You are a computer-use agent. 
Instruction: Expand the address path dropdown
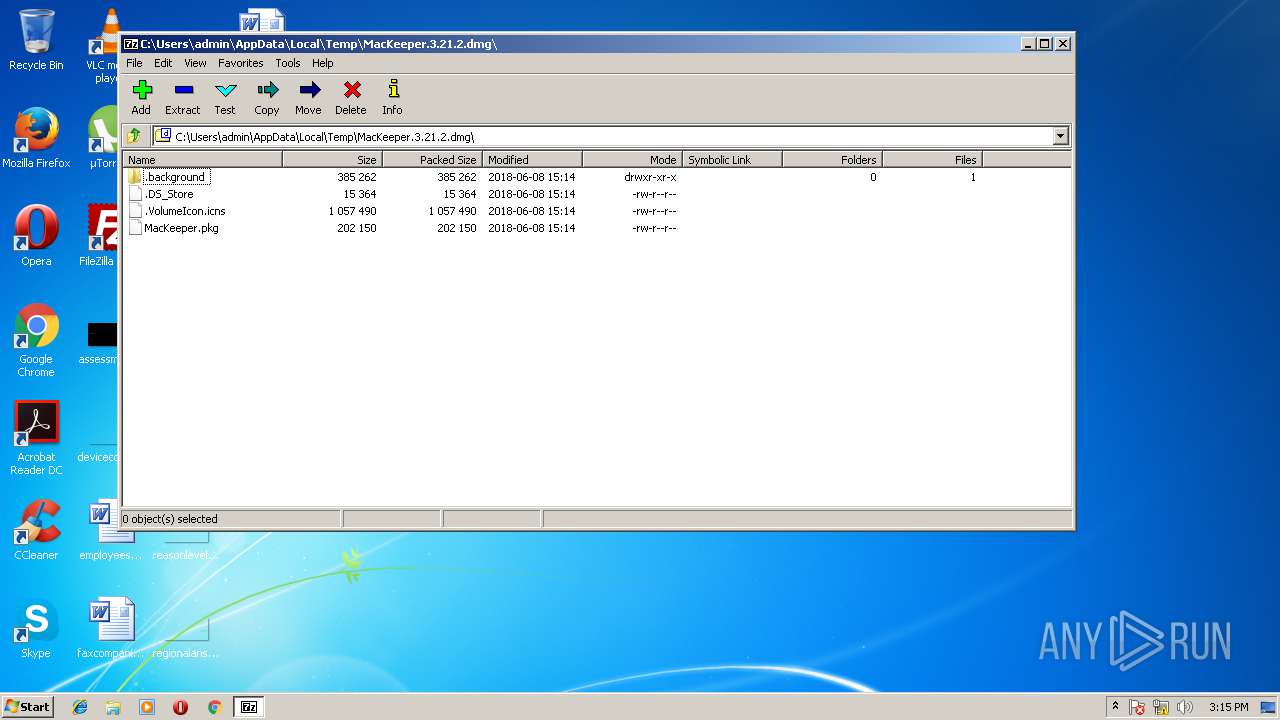tap(1061, 136)
